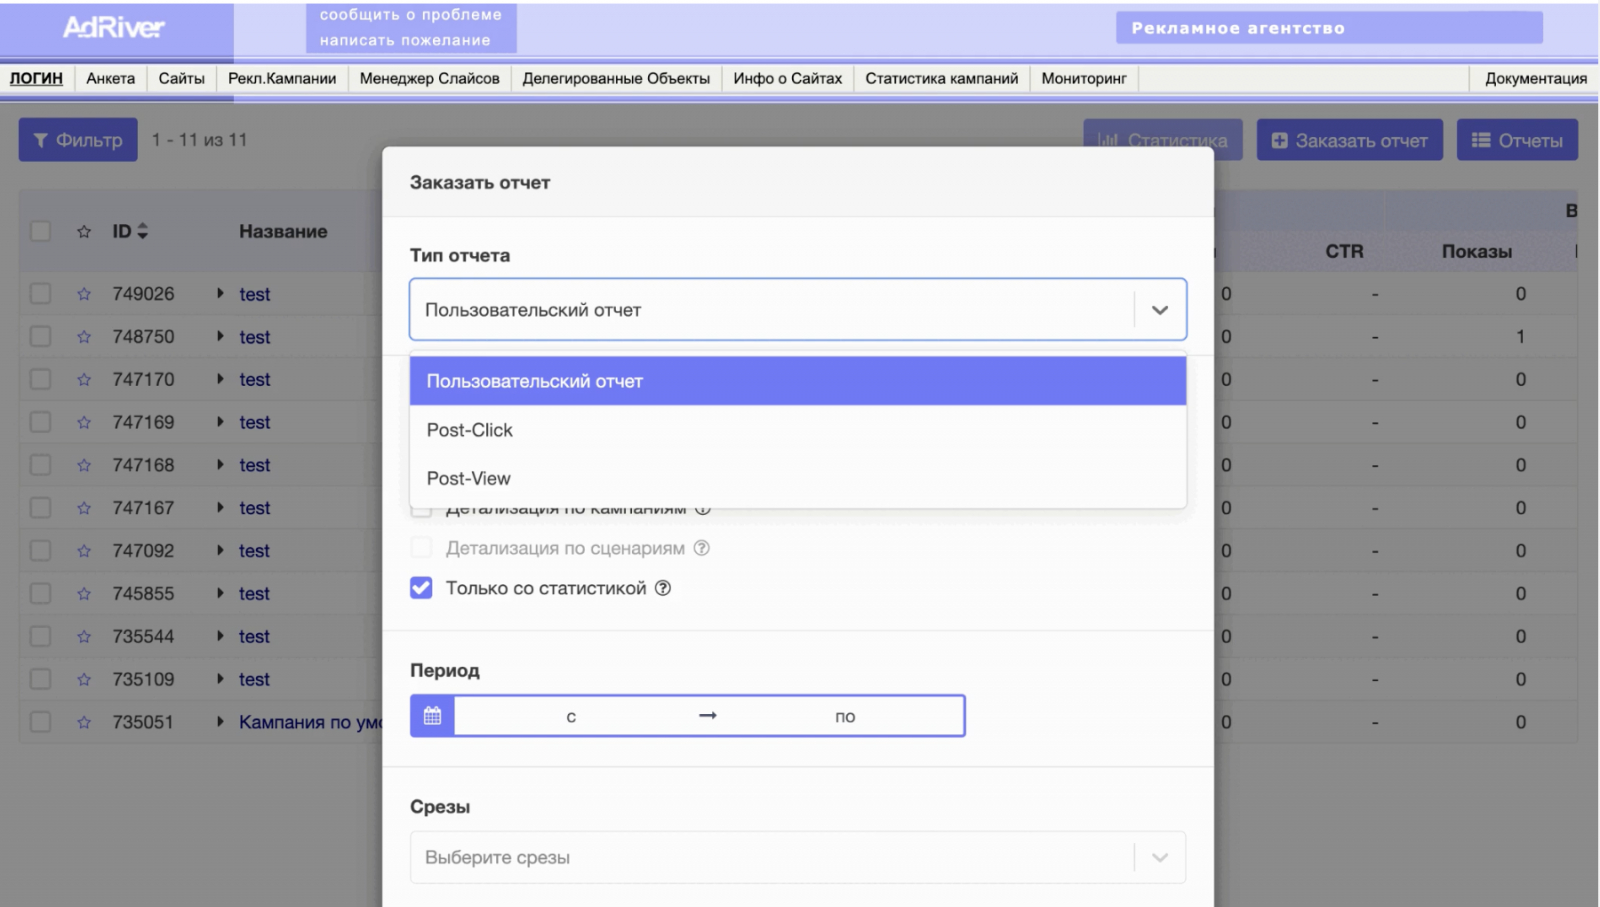
Task: Star campaign 735109 as favorite
Action: [84, 679]
